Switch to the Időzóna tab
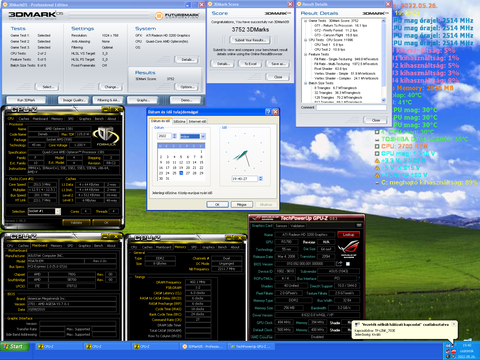The image size is (480, 360). (179, 121)
